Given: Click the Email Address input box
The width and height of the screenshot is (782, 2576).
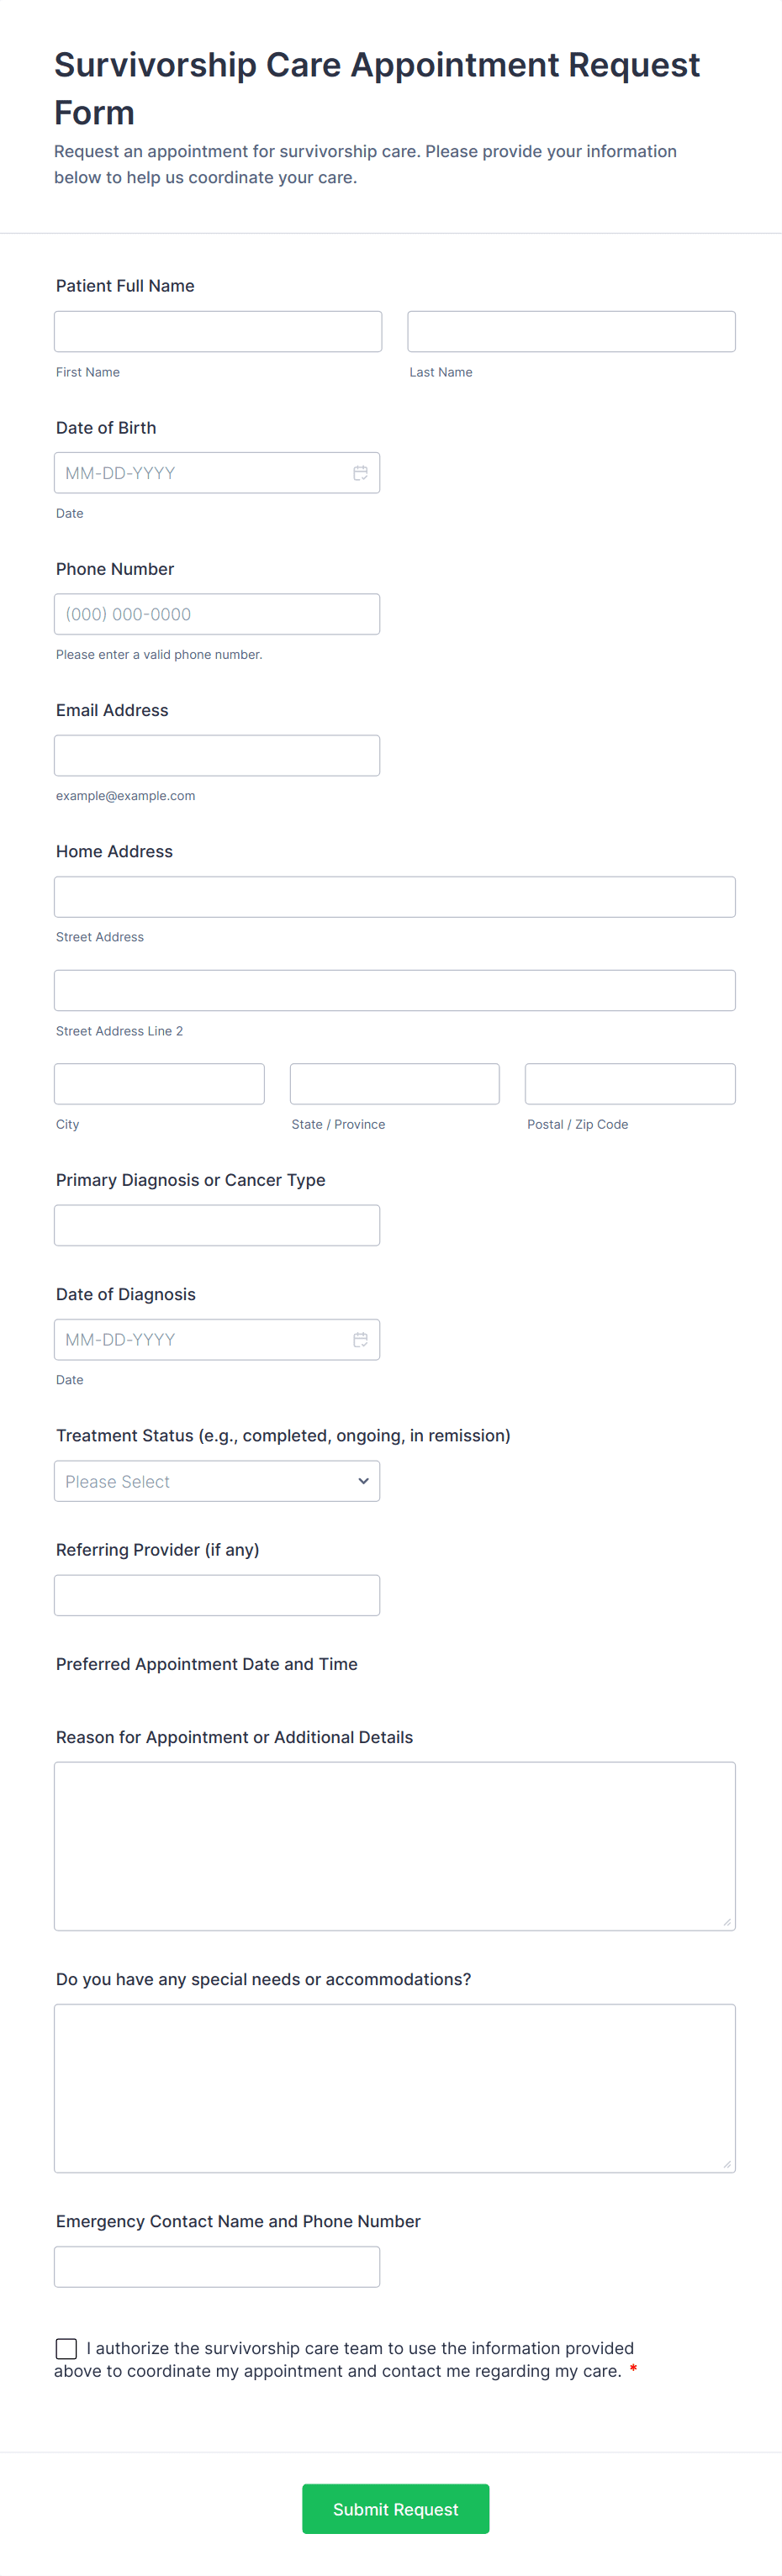Looking at the screenshot, I should [x=217, y=755].
